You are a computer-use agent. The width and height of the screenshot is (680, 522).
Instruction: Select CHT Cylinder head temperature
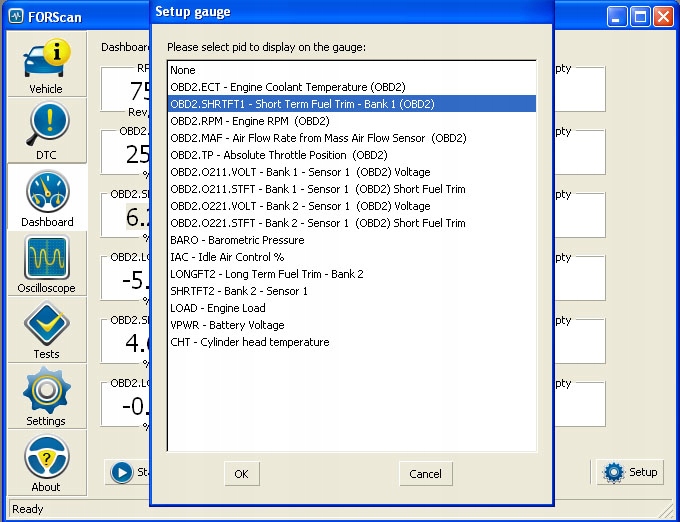point(249,342)
